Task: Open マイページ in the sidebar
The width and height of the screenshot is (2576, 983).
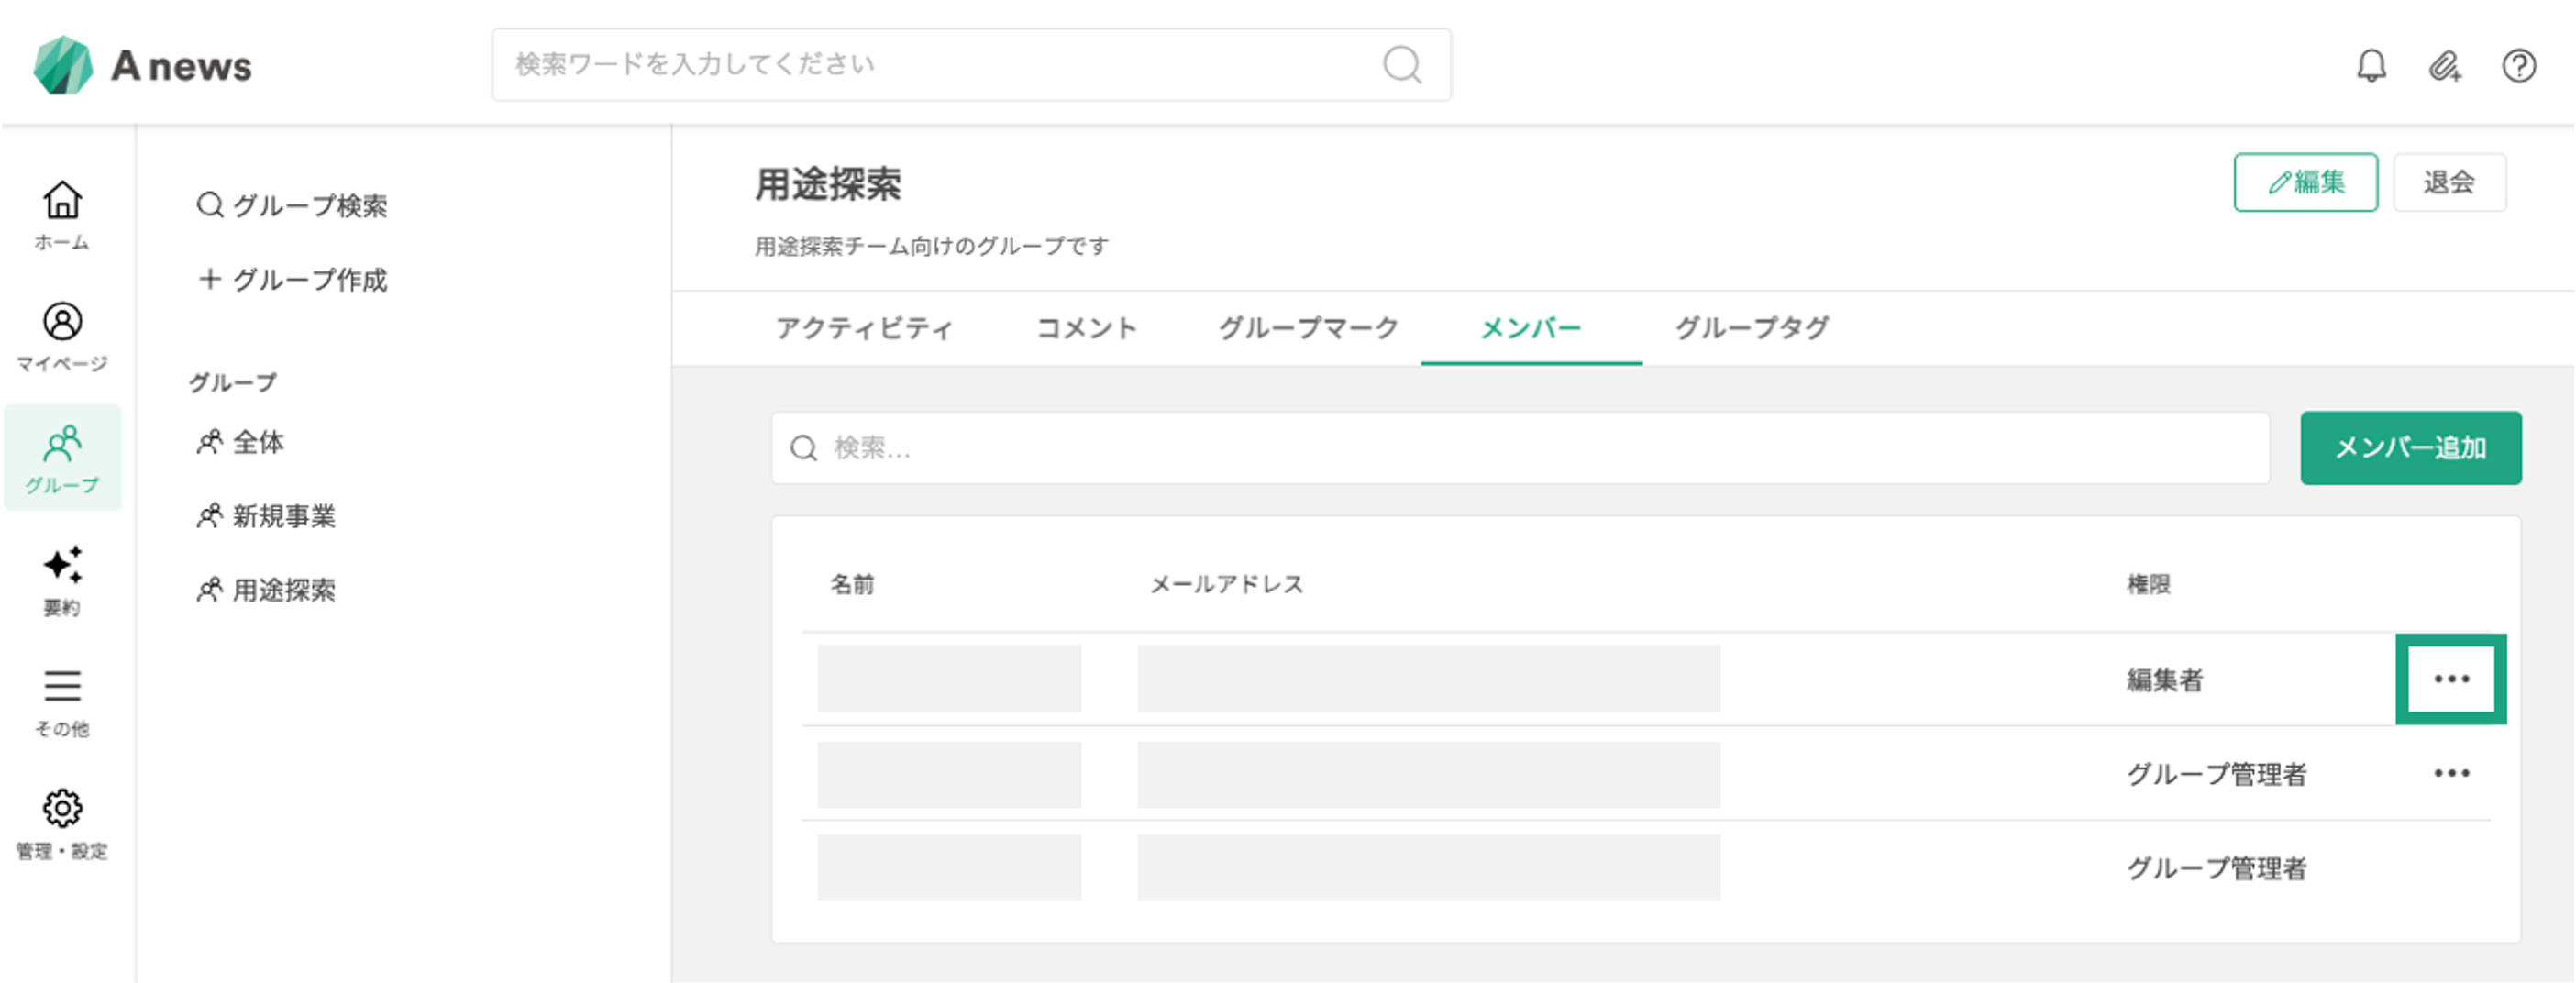Action: (x=62, y=337)
